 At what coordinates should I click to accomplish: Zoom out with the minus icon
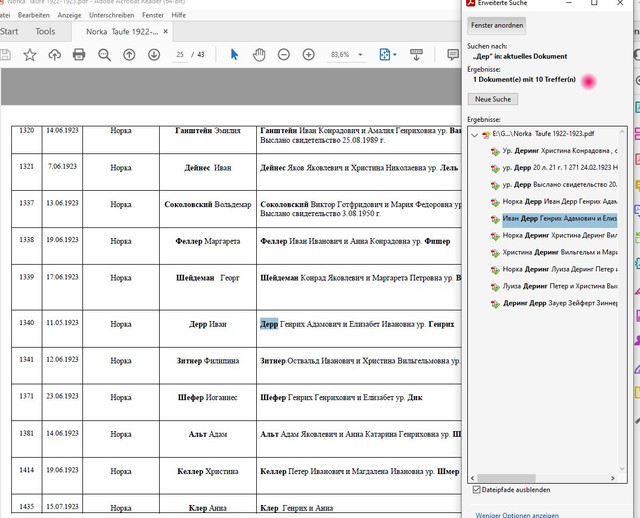click(284, 55)
